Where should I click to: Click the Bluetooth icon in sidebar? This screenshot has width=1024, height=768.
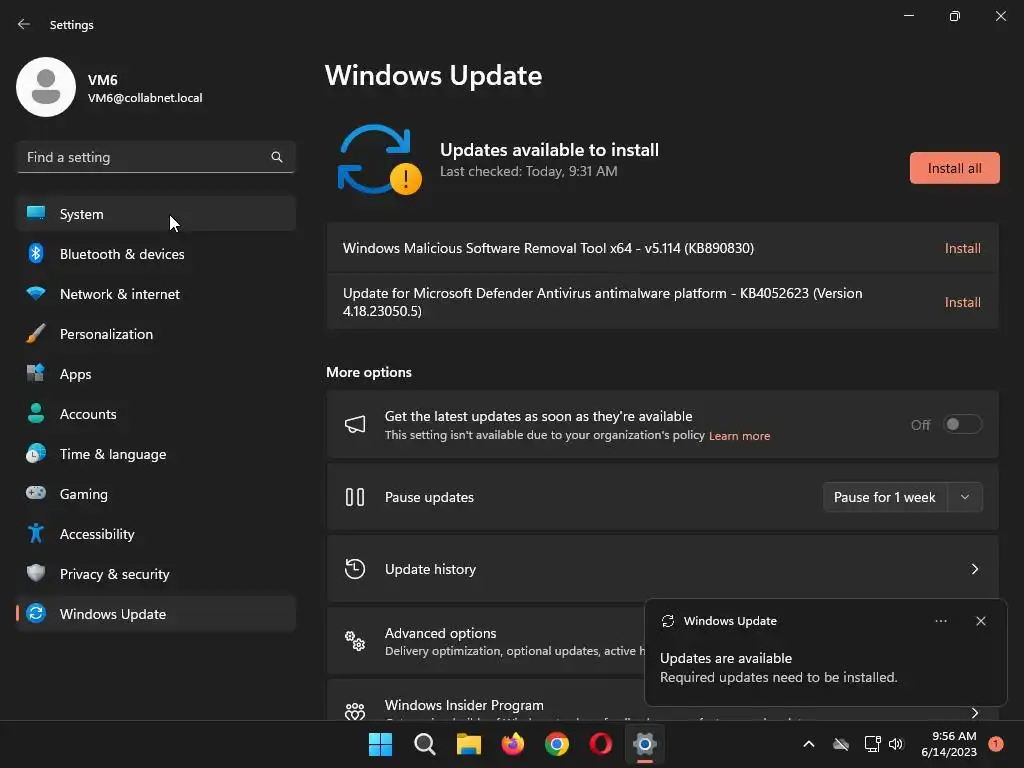pyautogui.click(x=36, y=253)
